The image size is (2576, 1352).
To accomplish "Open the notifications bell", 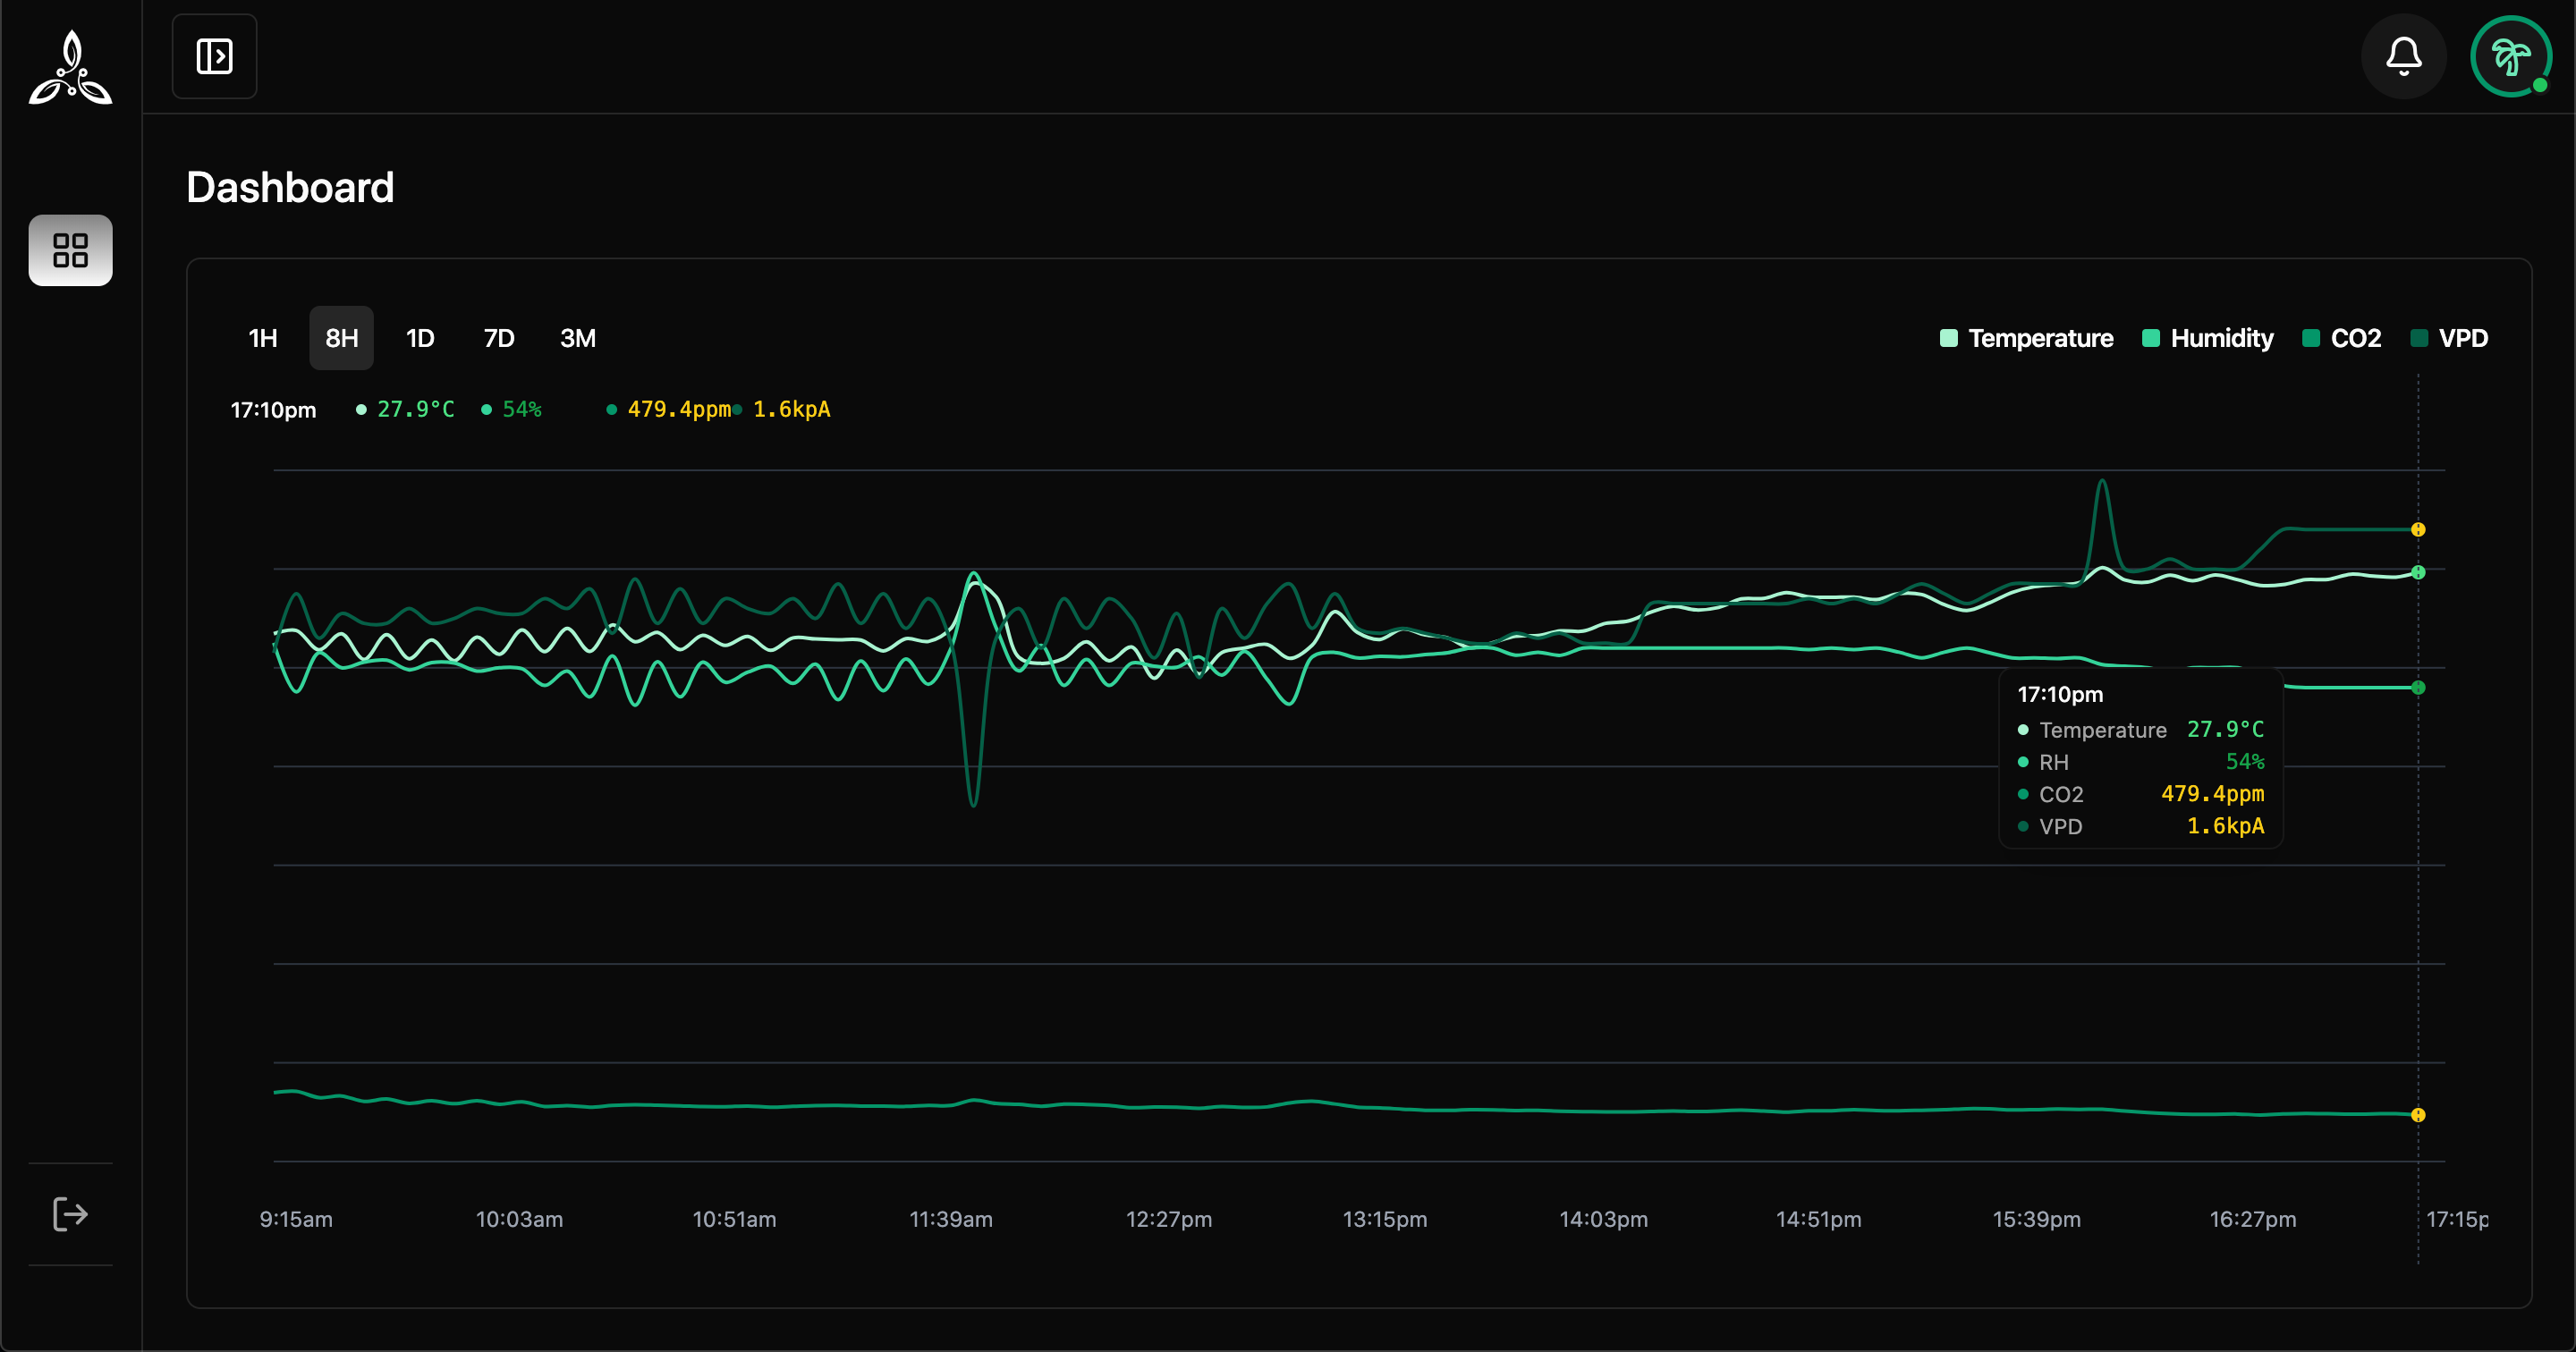I will coord(2403,56).
